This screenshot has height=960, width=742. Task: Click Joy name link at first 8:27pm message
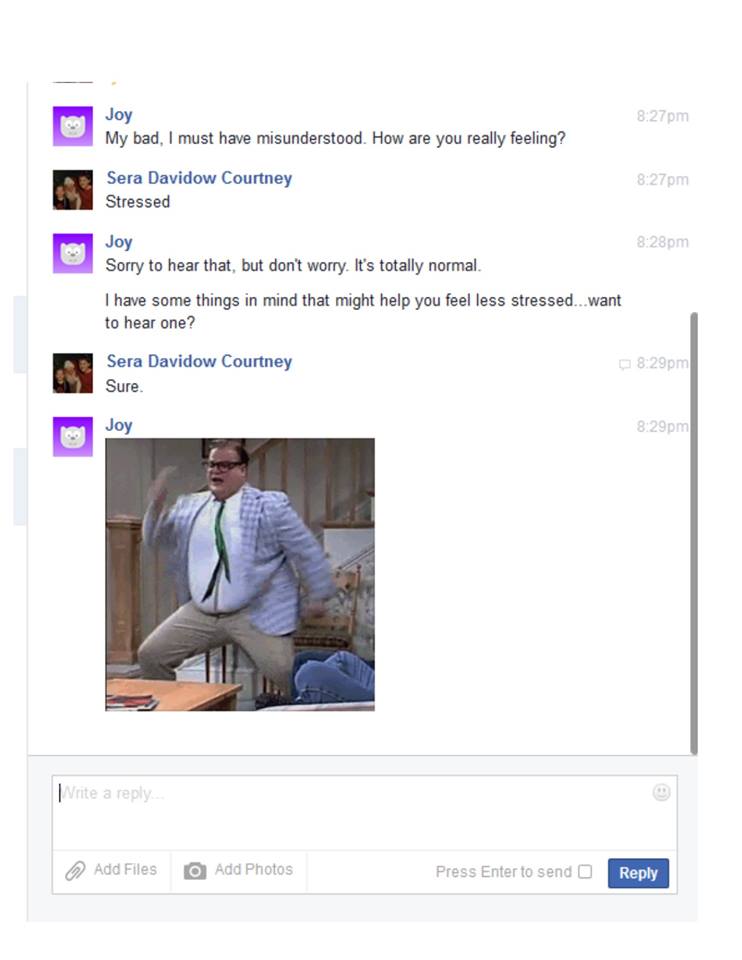point(119,114)
